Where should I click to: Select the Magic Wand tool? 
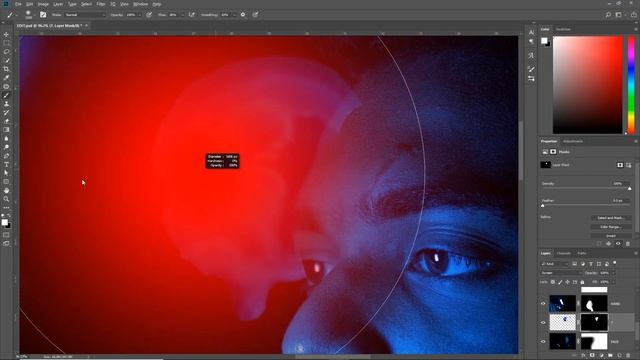pos(6,60)
